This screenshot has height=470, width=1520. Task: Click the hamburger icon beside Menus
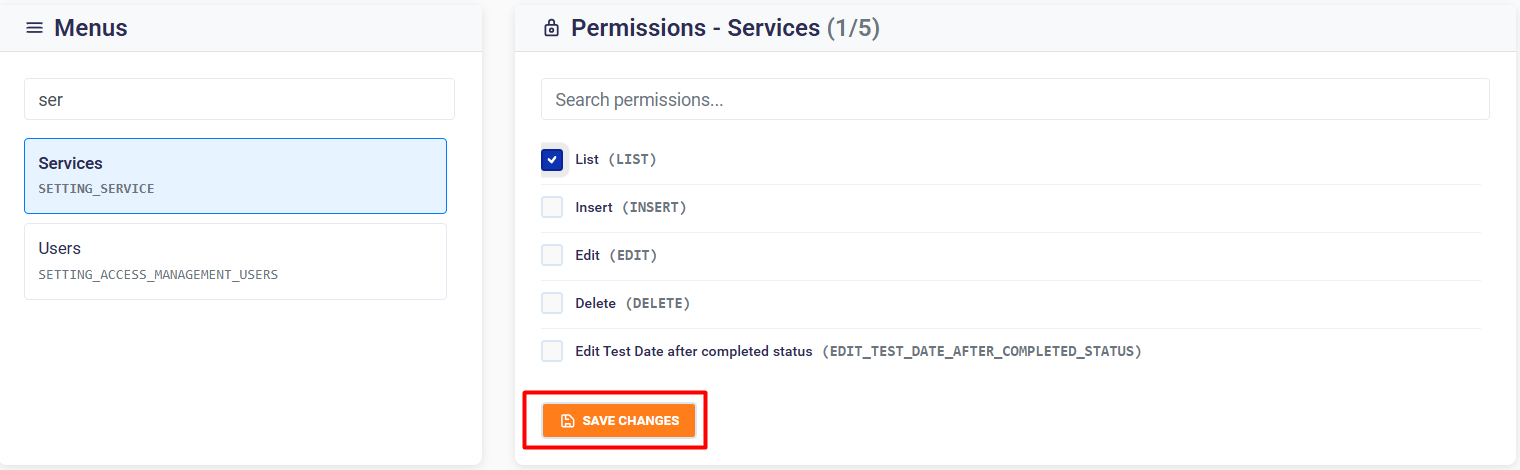(x=34, y=28)
